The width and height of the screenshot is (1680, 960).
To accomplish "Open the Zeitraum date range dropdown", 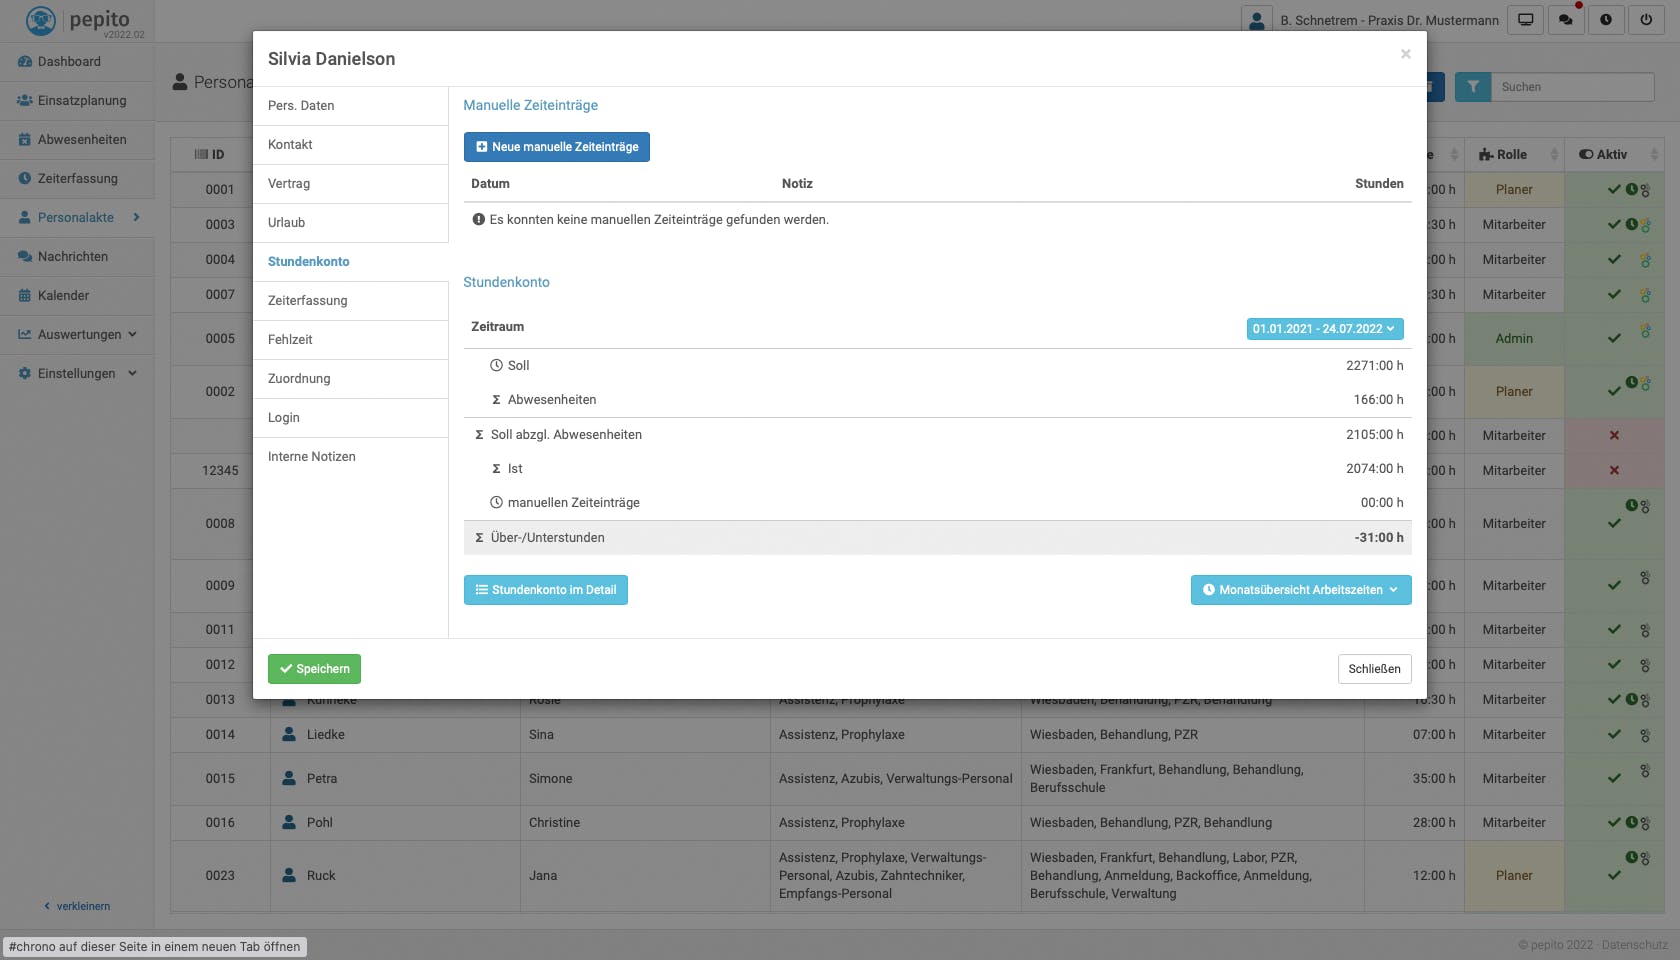I will click(1325, 328).
